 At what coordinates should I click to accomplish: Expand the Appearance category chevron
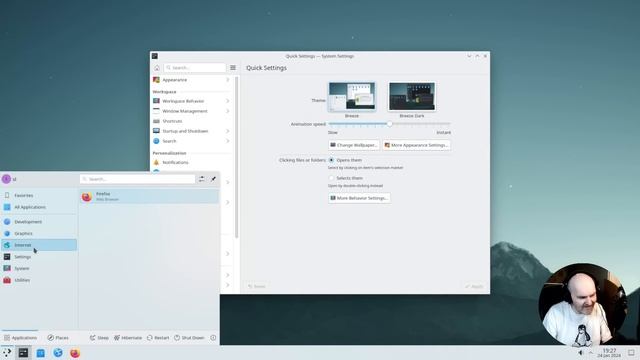(x=227, y=80)
